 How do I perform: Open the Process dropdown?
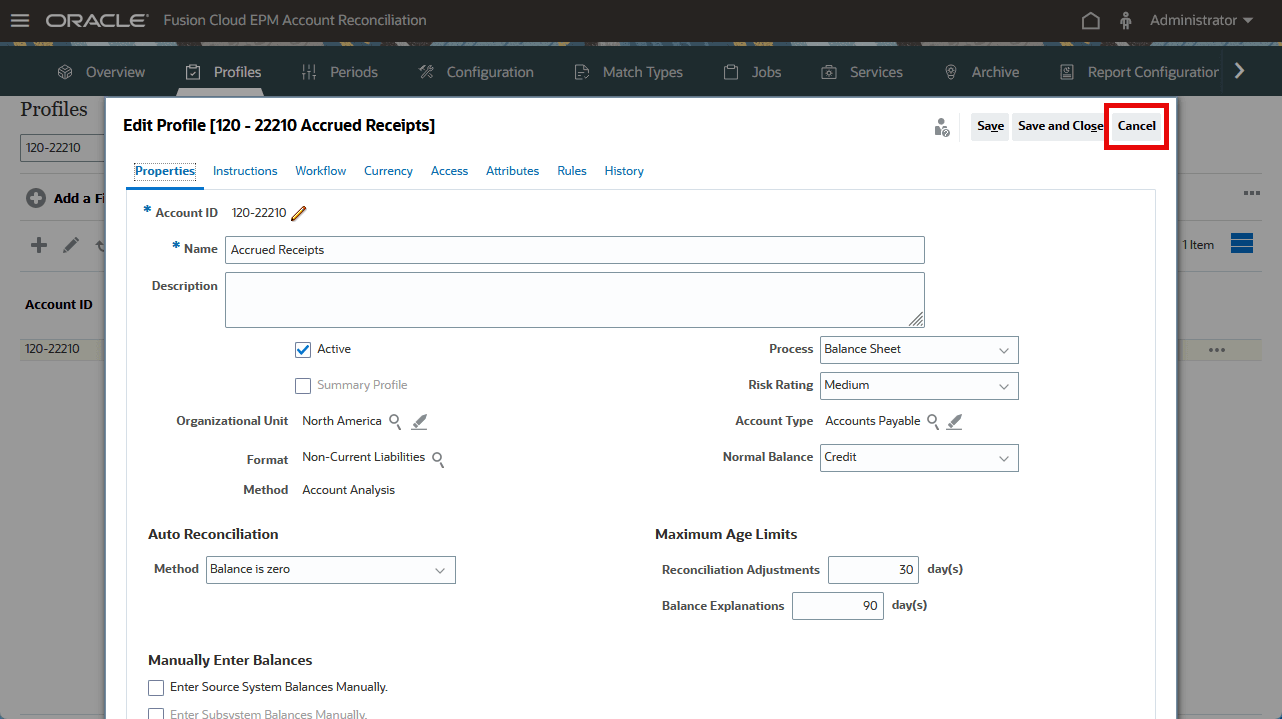(x=919, y=350)
